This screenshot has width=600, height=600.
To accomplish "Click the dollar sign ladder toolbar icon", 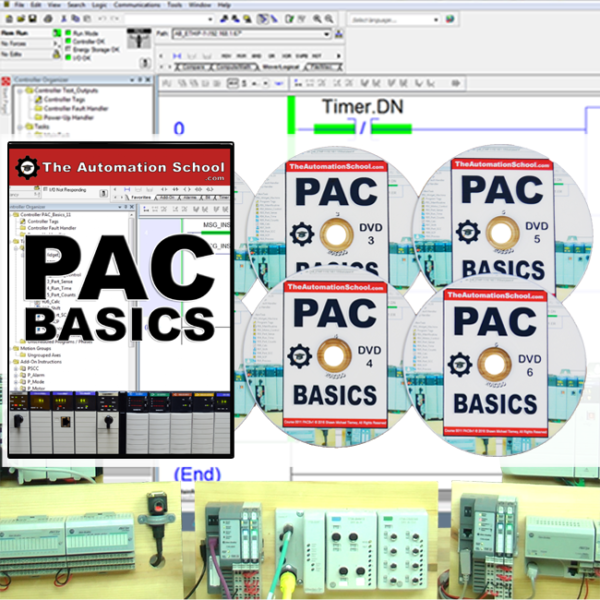I will pos(244,83).
